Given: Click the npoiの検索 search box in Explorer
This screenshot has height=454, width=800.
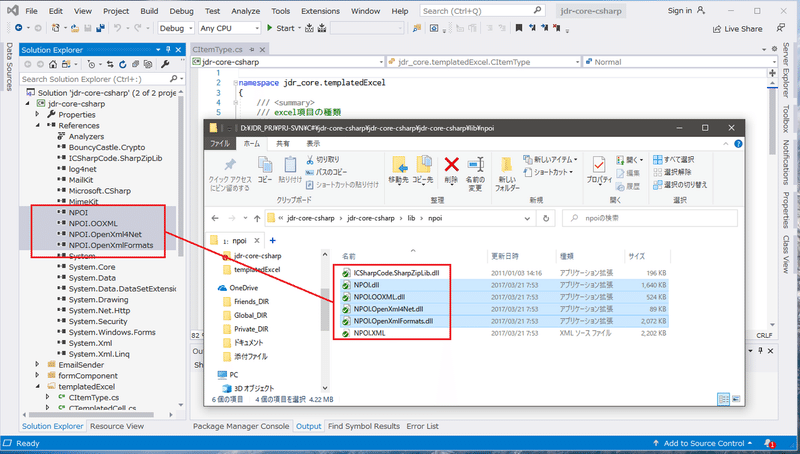Looking at the screenshot, I should pyautogui.click(x=649, y=218).
